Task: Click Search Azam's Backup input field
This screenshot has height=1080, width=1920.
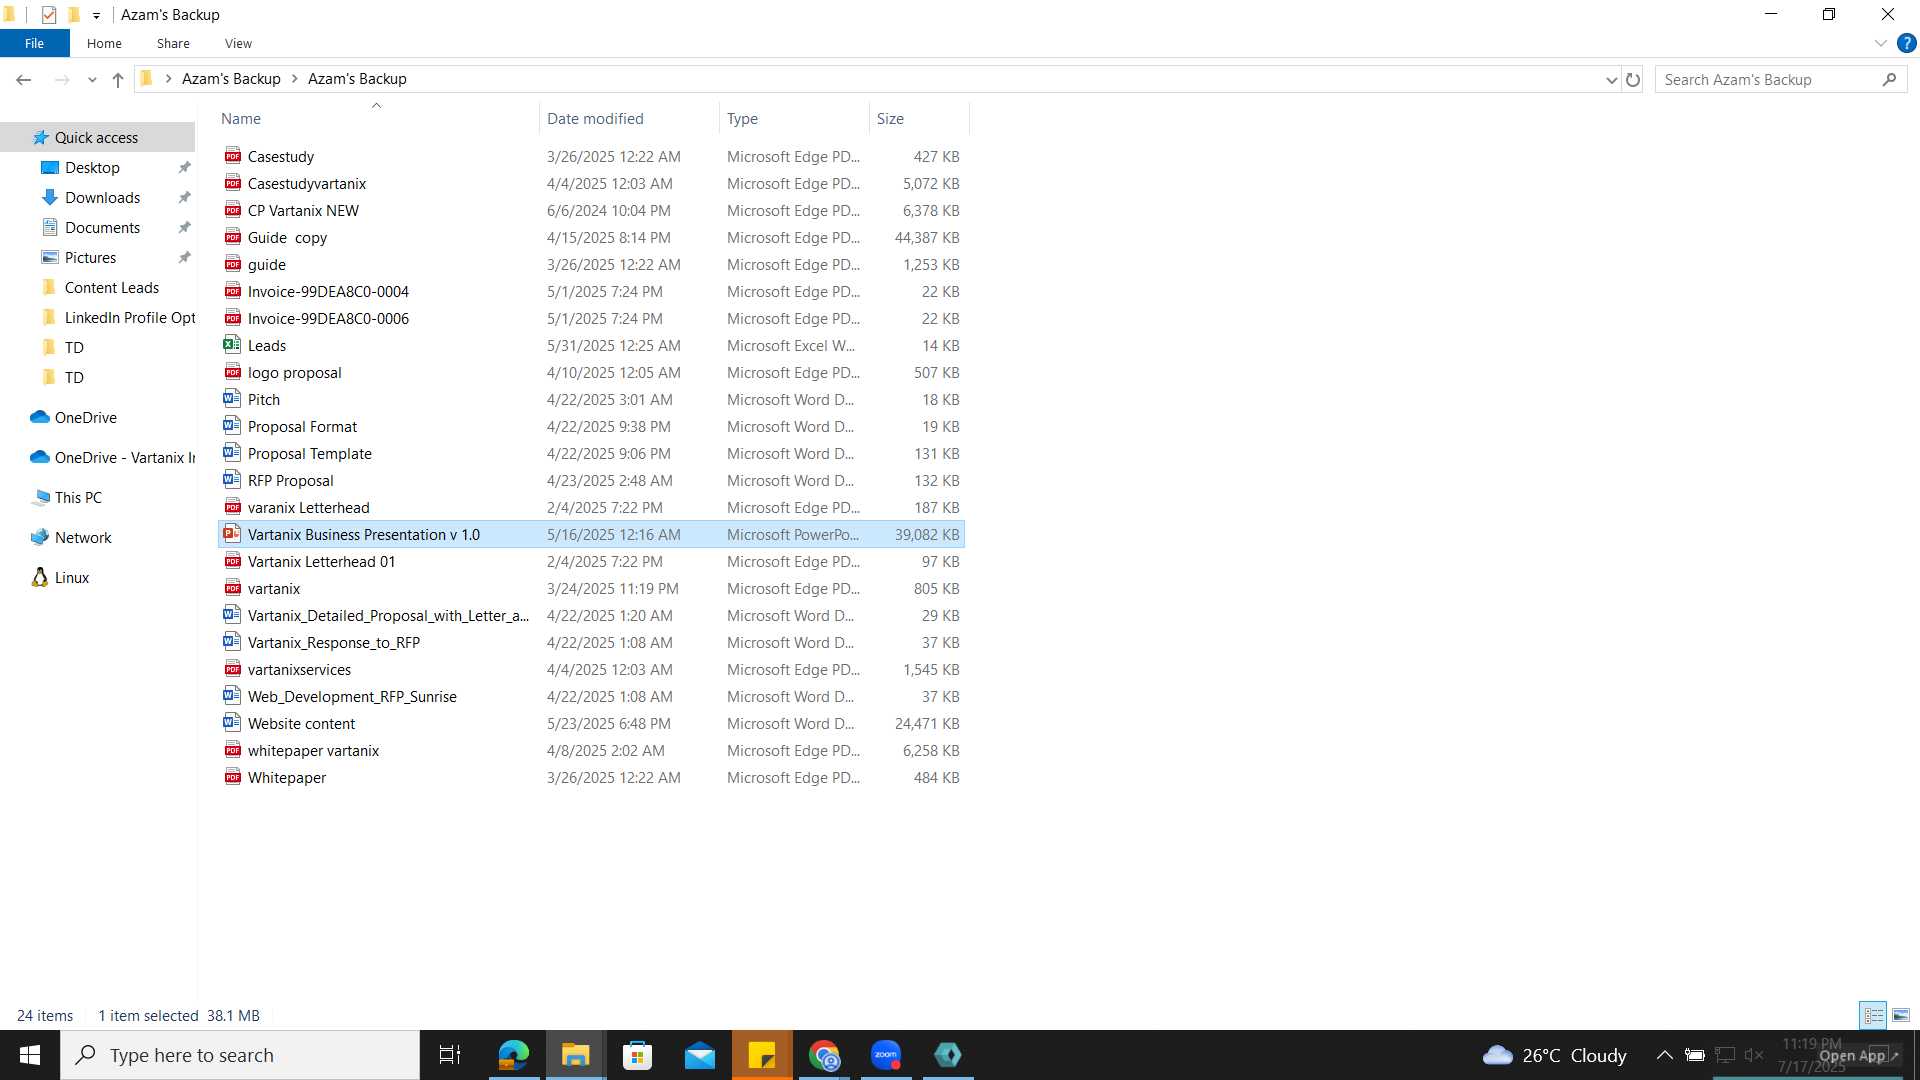Action: pos(1770,80)
